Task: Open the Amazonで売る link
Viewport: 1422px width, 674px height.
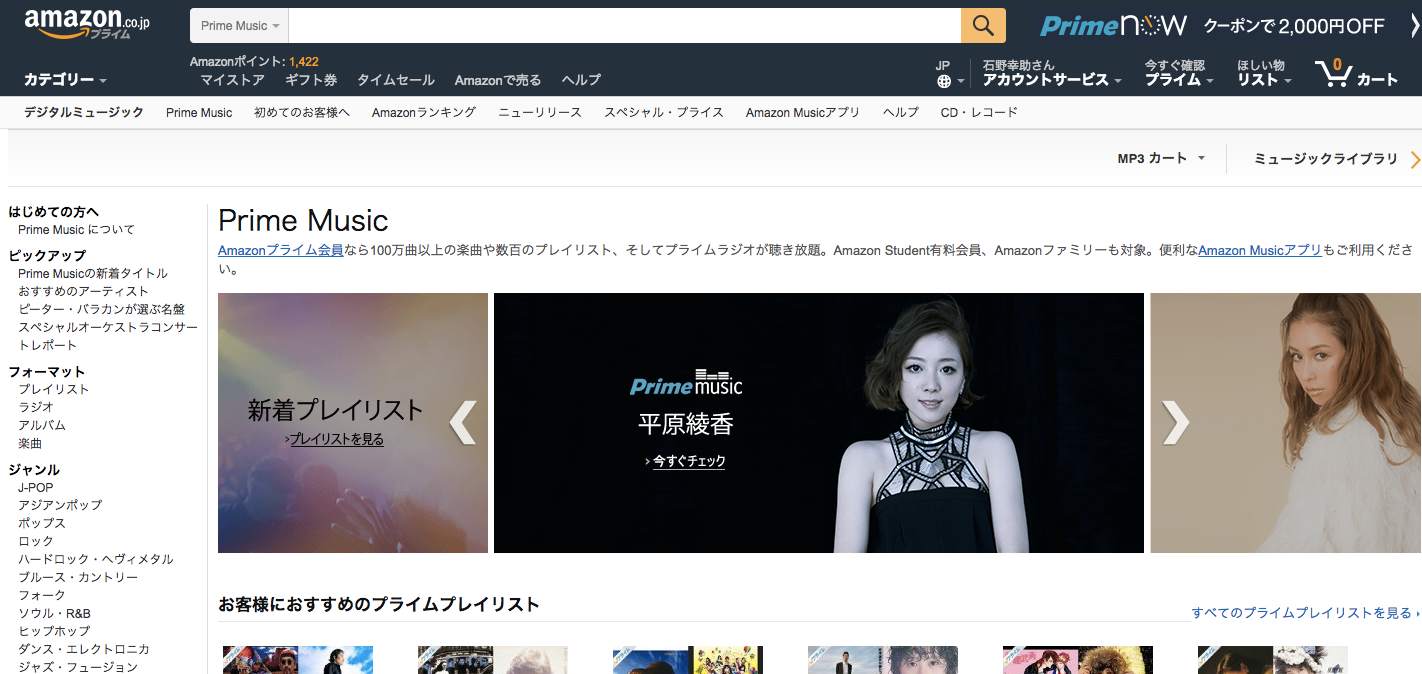Action: click(x=498, y=80)
